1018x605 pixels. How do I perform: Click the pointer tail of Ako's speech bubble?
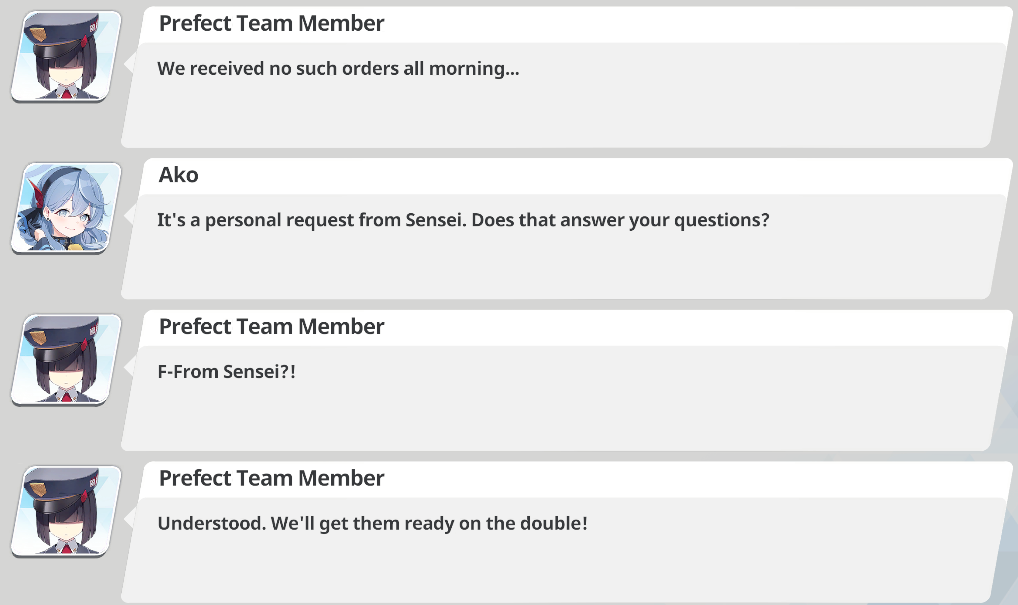point(129,215)
